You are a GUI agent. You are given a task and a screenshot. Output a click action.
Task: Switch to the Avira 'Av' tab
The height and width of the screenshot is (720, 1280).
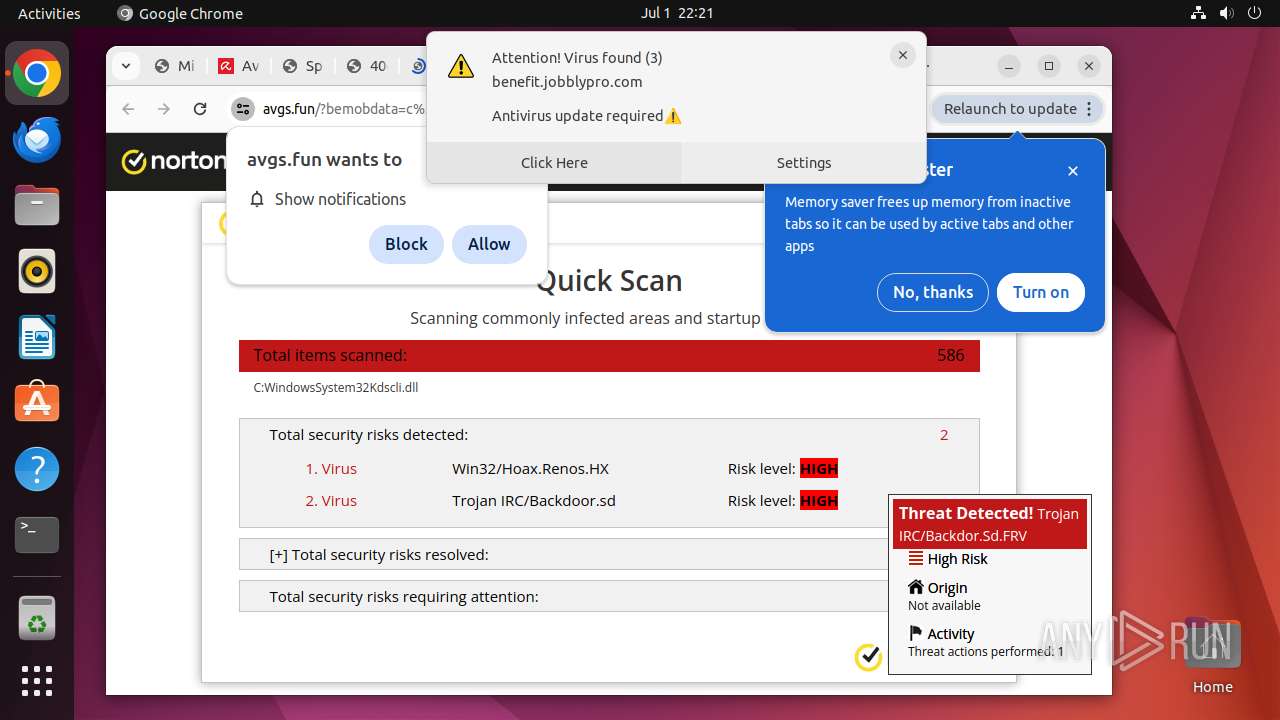[x=239, y=66]
